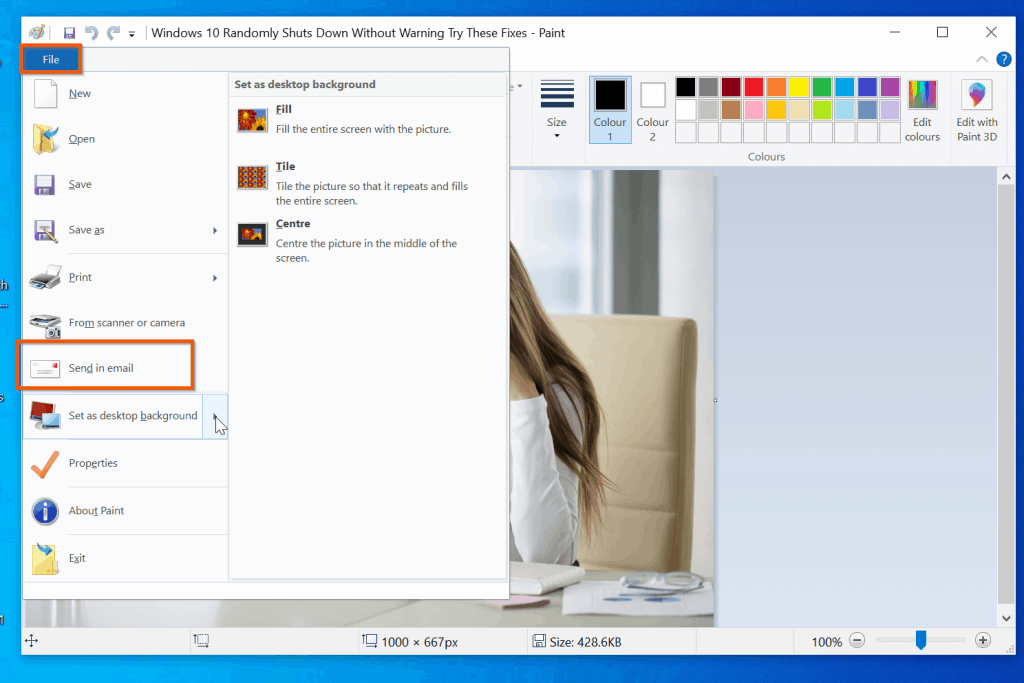Click the zoom in plus button
The width and height of the screenshot is (1024, 683).
[983, 641]
